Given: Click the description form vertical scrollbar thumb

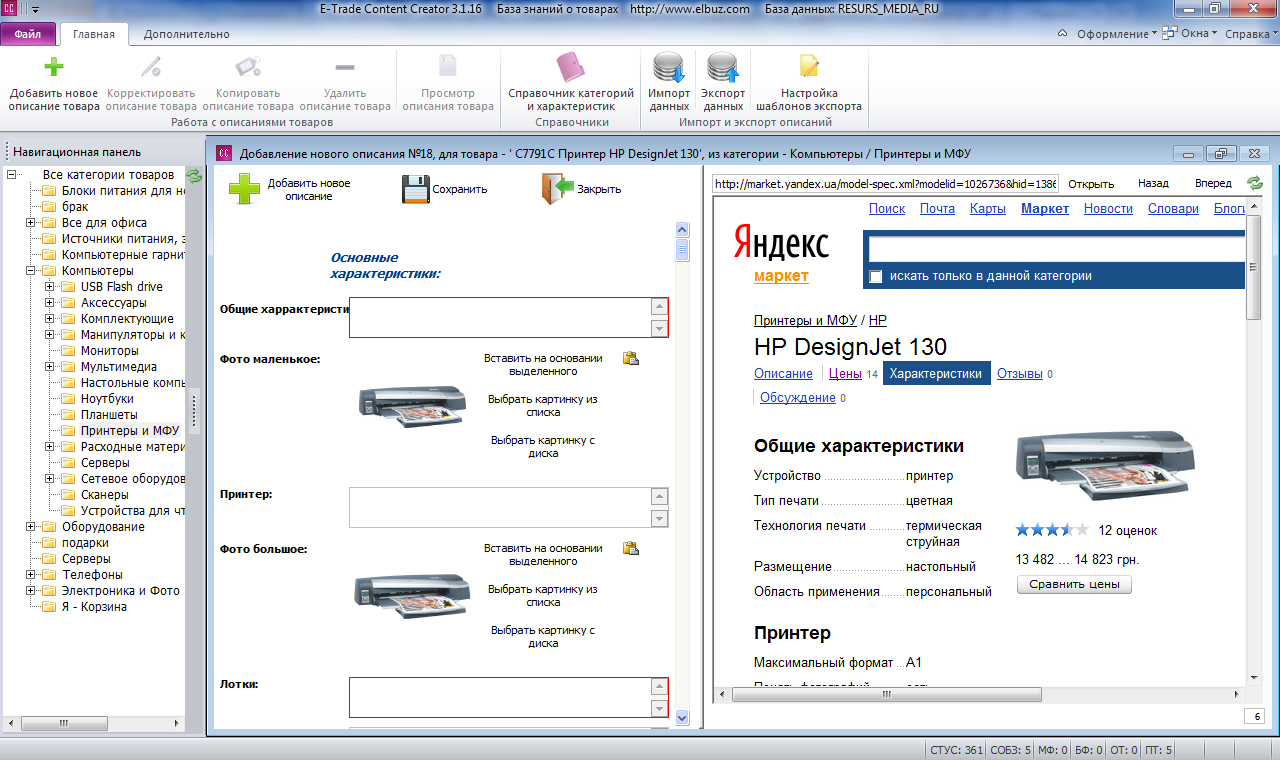Looking at the screenshot, I should 682,249.
